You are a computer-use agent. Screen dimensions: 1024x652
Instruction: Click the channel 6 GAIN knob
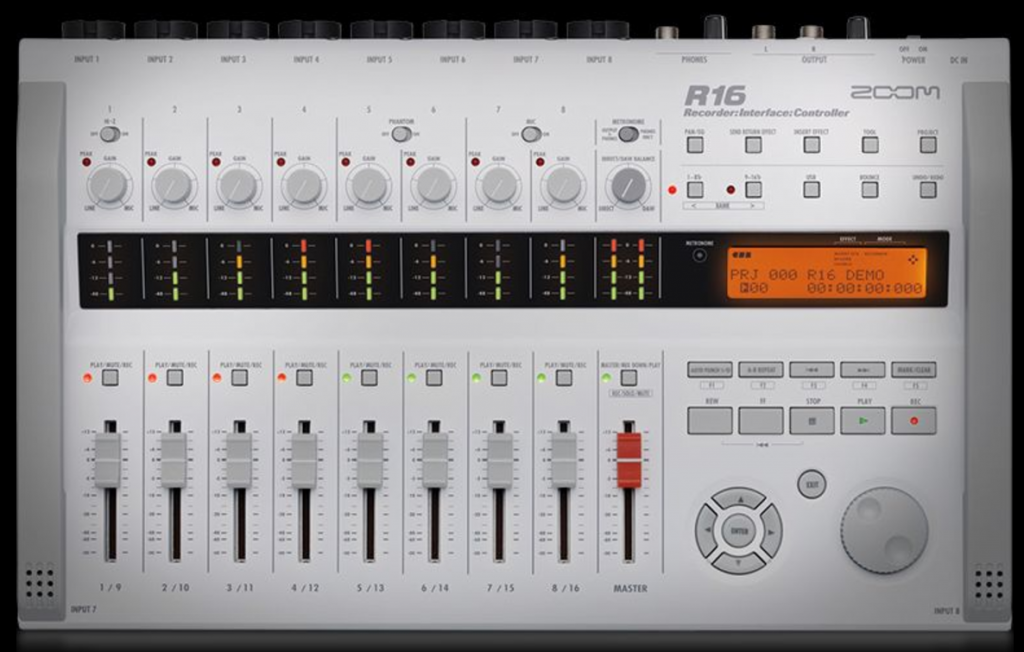[433, 186]
